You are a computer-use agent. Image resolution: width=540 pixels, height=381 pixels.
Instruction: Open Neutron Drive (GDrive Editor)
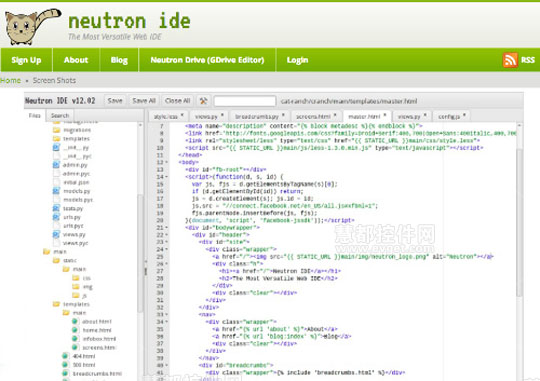[207, 60]
